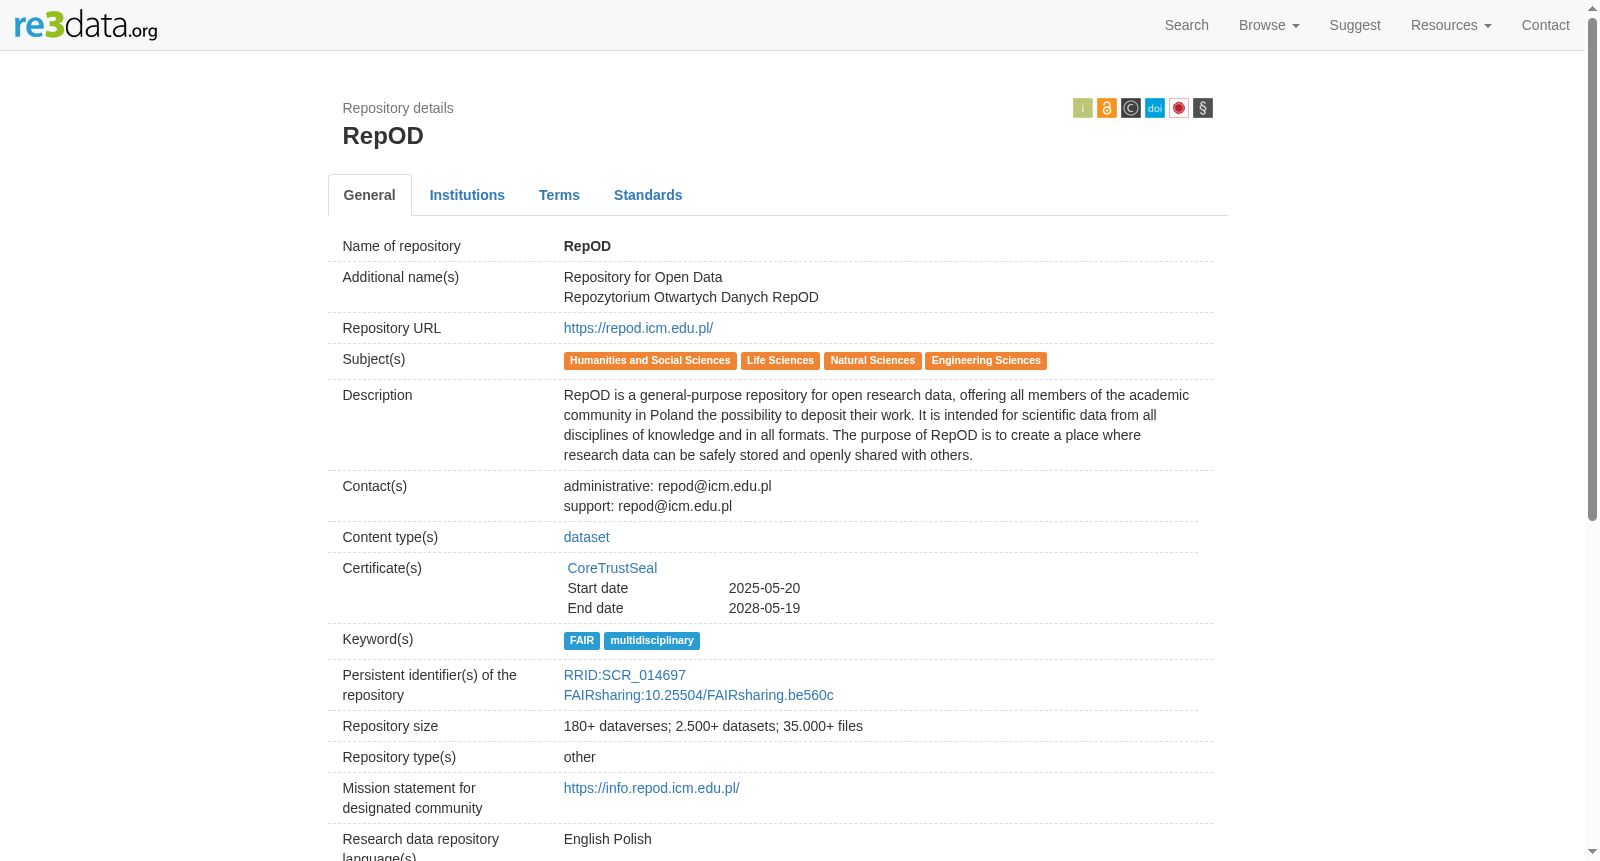Open the info.repod.icm.edu.pl mission statement link

(x=652, y=788)
